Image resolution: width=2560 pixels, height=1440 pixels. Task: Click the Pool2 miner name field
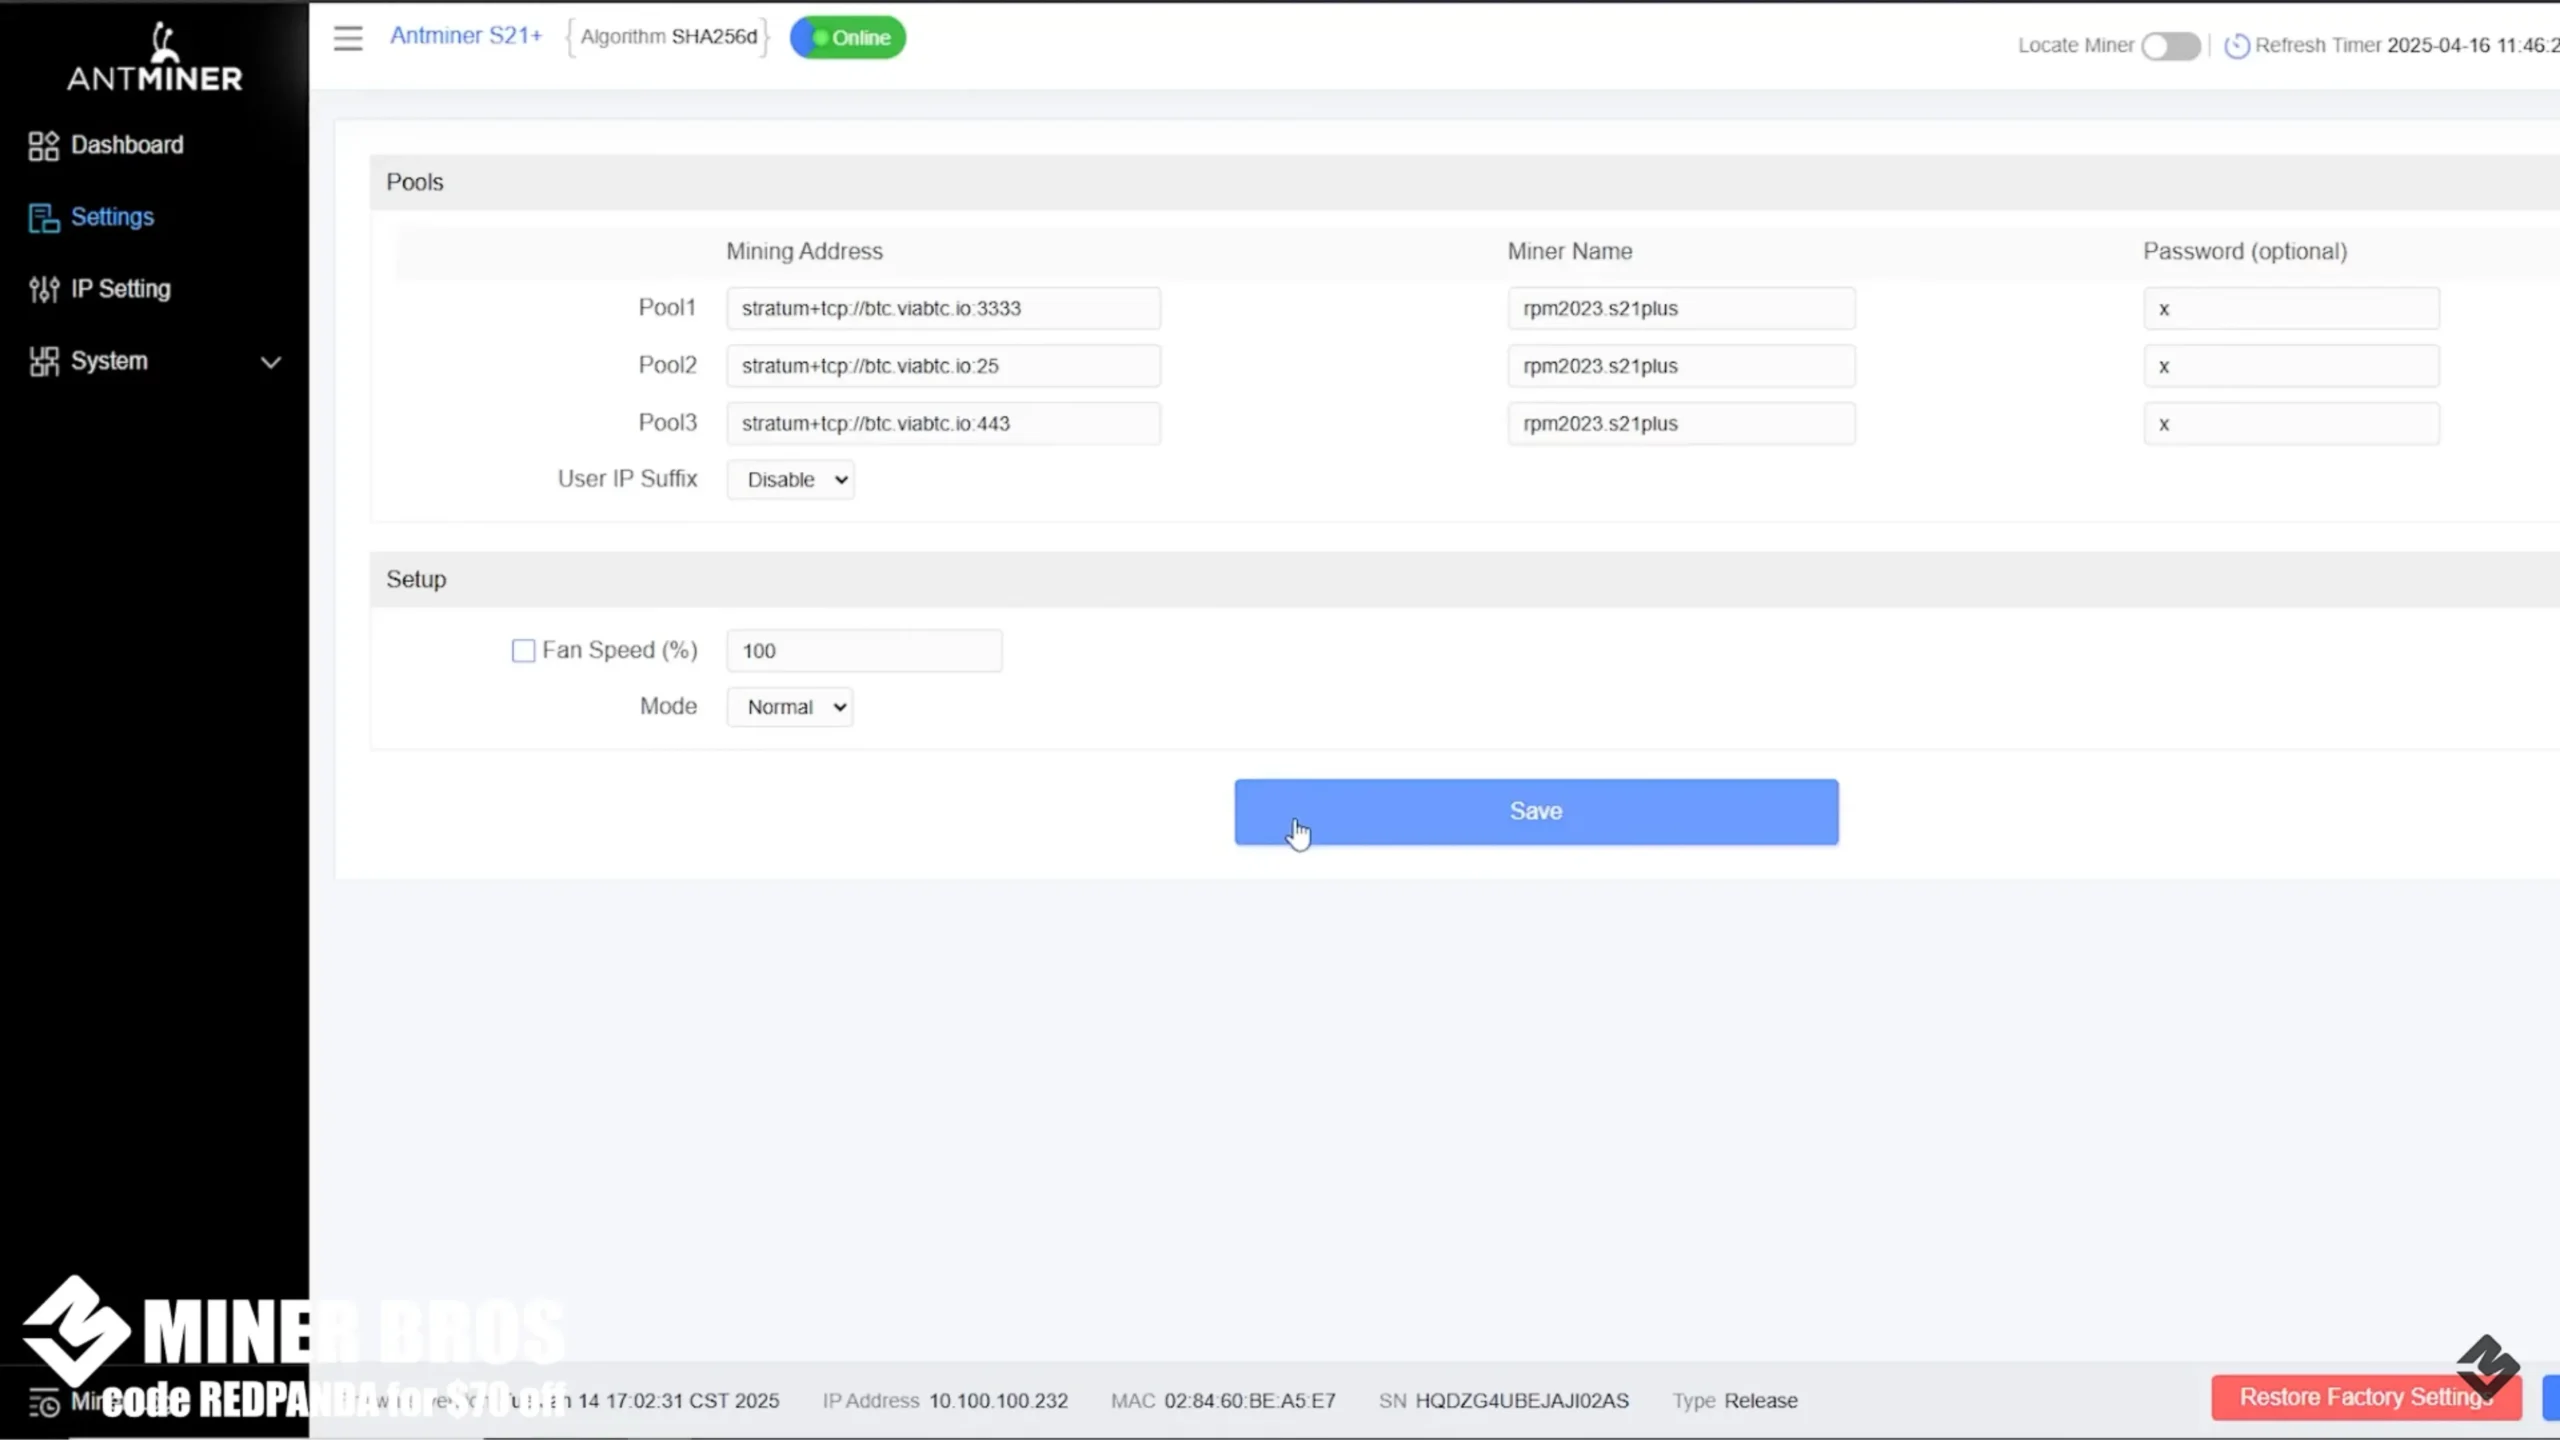[x=1681, y=366]
